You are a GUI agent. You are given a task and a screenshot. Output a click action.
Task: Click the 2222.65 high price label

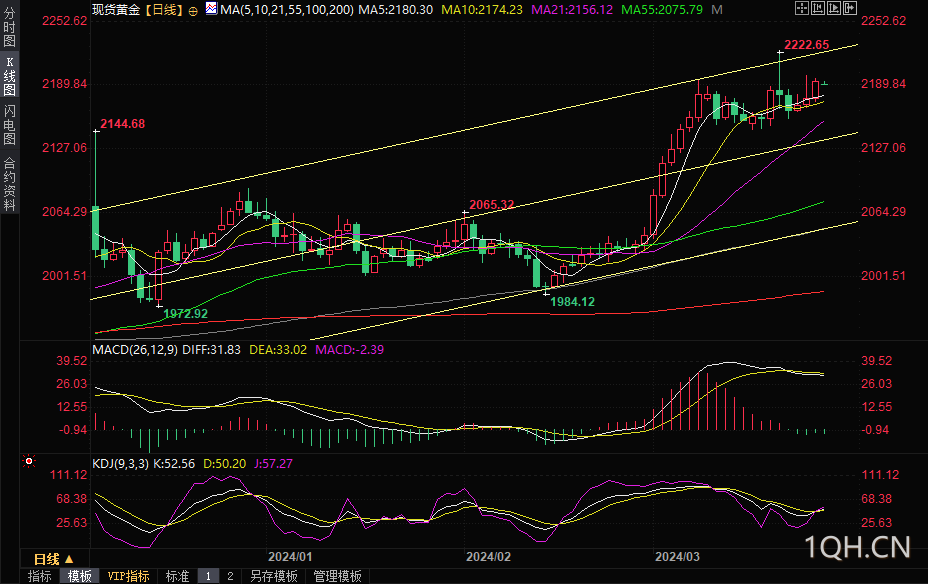pos(807,45)
